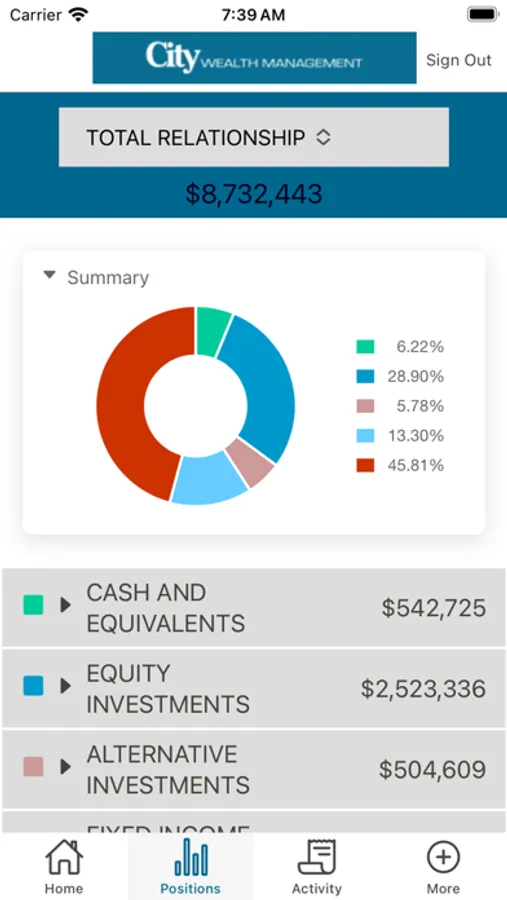
Task: Click the 28.90% legend label
Action: pos(416,377)
